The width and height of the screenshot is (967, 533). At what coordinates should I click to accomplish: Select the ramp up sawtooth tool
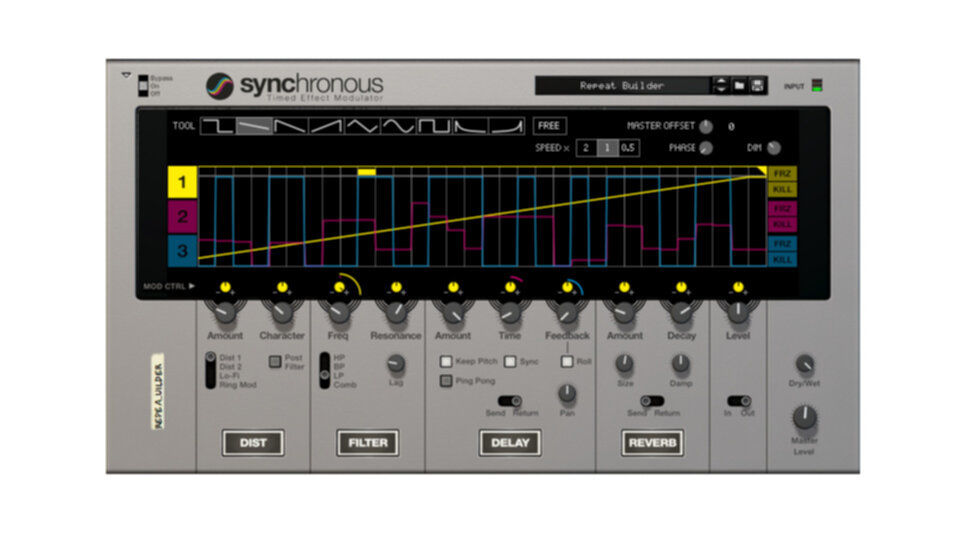coord(326,126)
